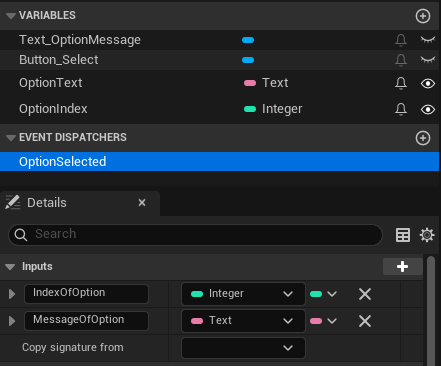
Task: Remove the IndexOfOption input parameter
Action: point(365,294)
